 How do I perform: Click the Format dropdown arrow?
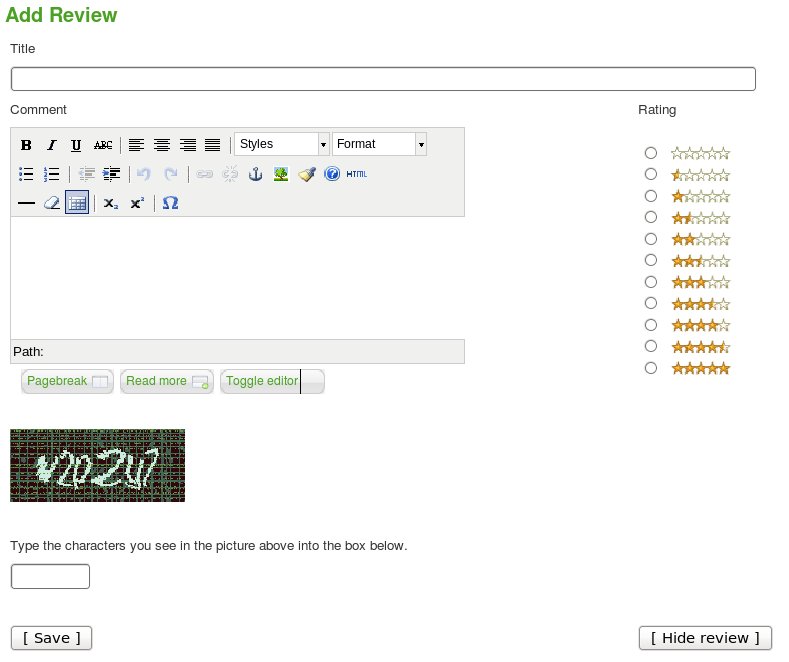pos(421,145)
